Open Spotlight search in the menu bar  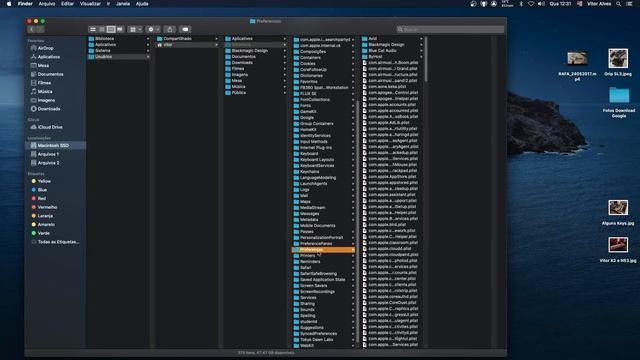pos(619,4)
